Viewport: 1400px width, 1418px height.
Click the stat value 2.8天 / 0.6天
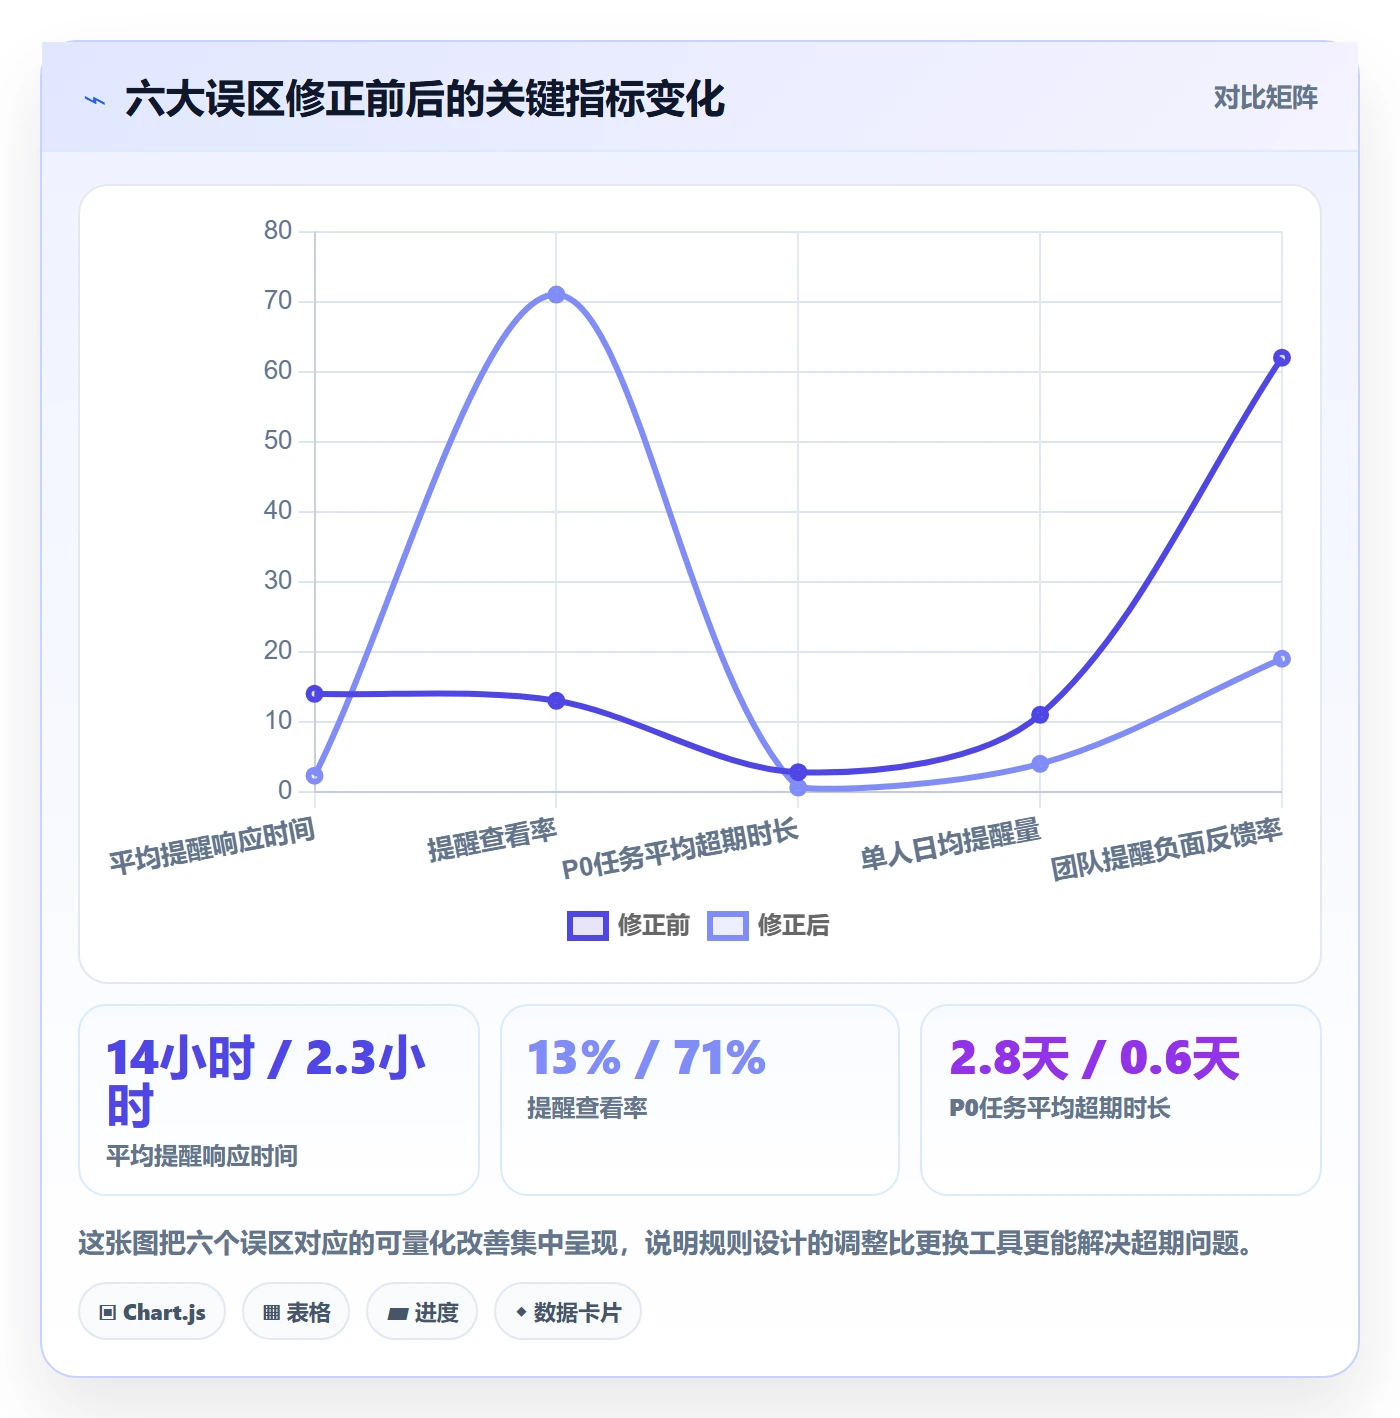[1095, 1058]
